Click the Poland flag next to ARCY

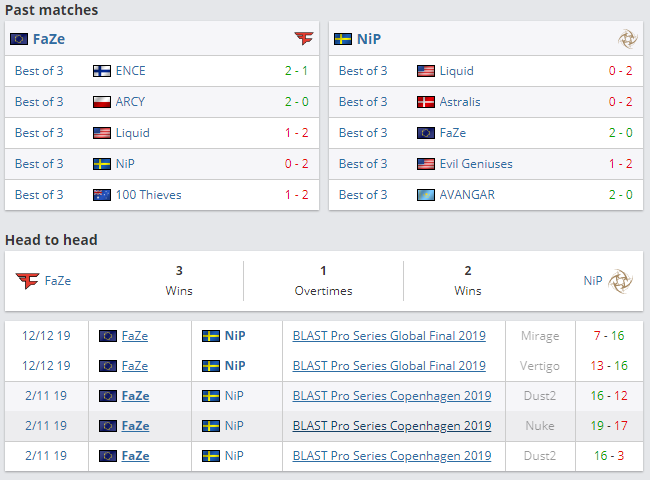[101, 102]
